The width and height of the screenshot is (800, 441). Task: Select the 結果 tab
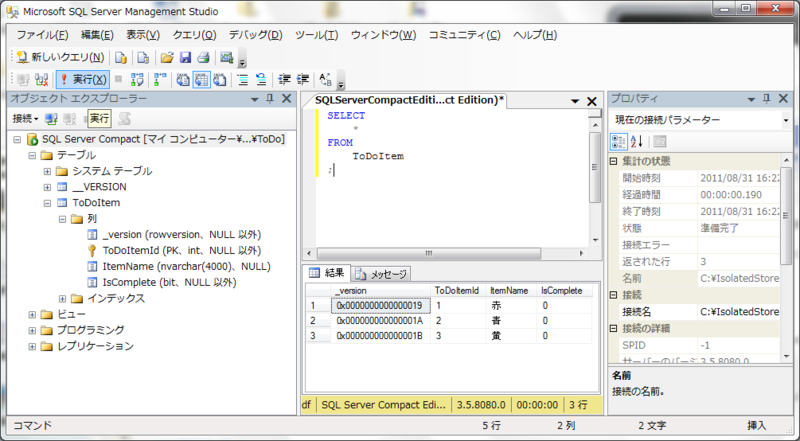(327, 273)
